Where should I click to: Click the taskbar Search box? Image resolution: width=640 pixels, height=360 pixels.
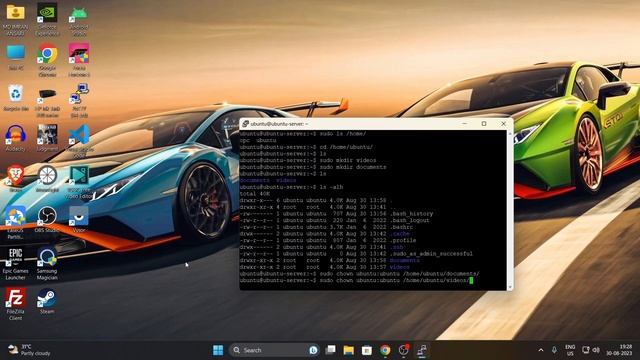click(274, 350)
